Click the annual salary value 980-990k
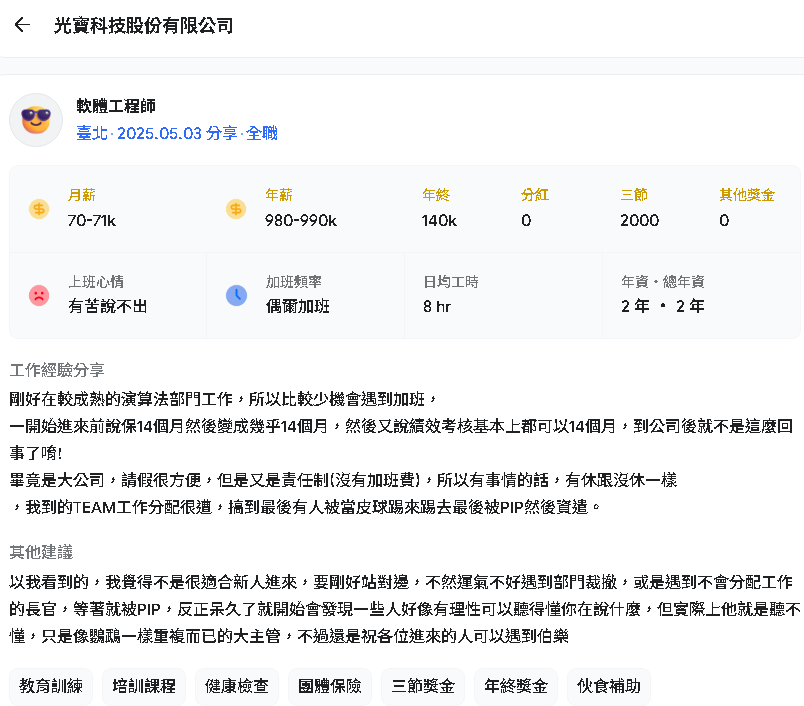 [301, 220]
